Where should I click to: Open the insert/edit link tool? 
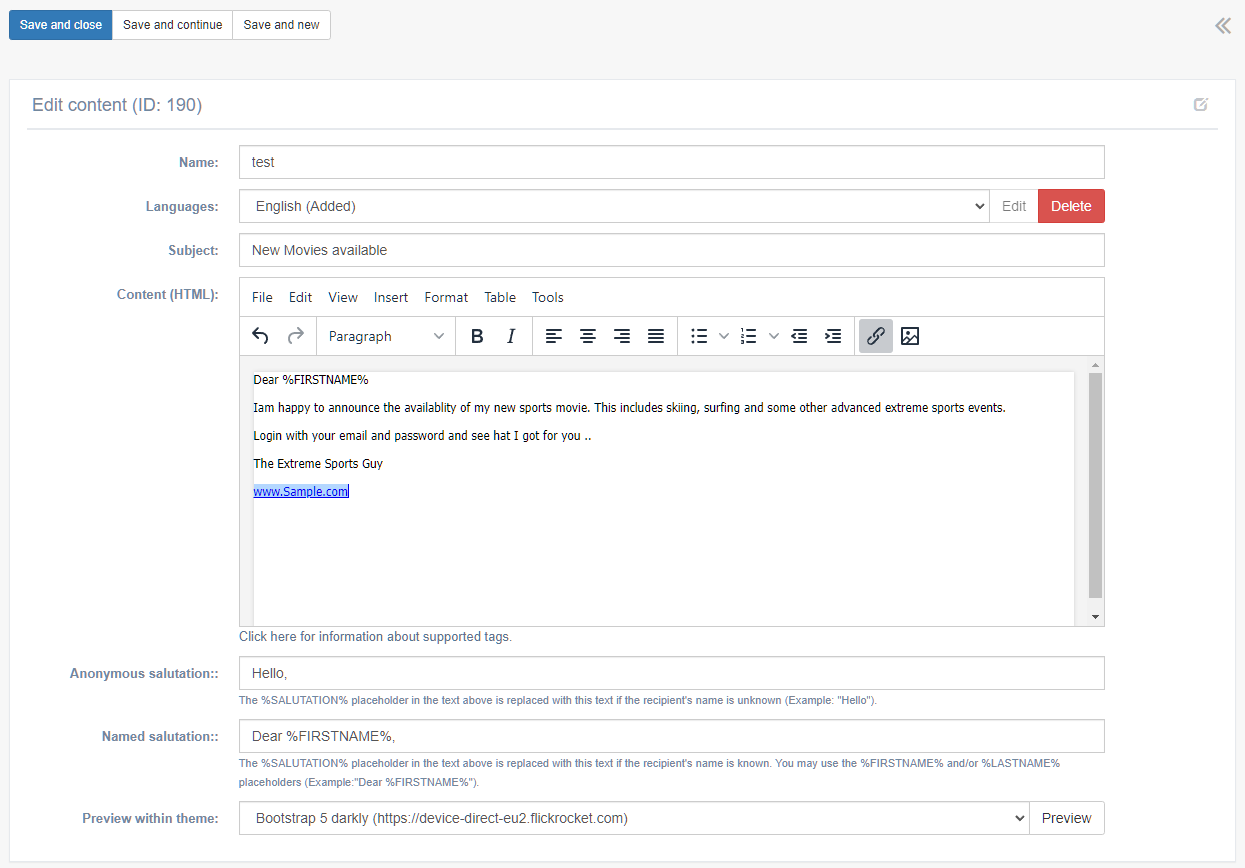click(875, 336)
